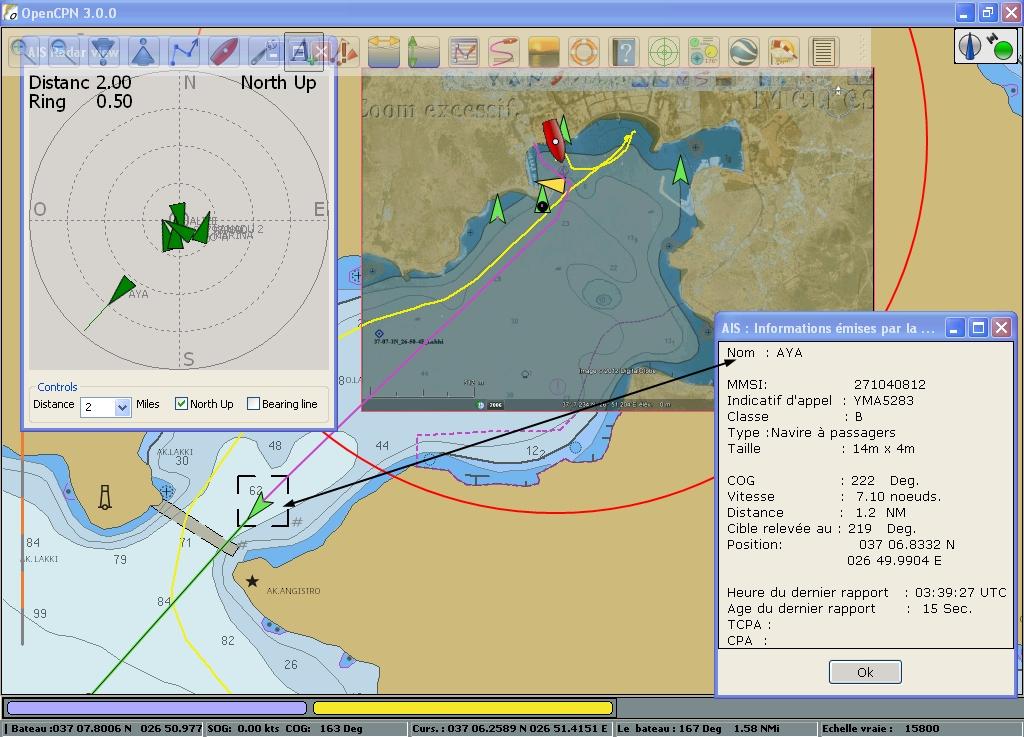The height and width of the screenshot is (737, 1024).
Task: Click the 'Bateau' position status bar field
Action: tap(104, 729)
